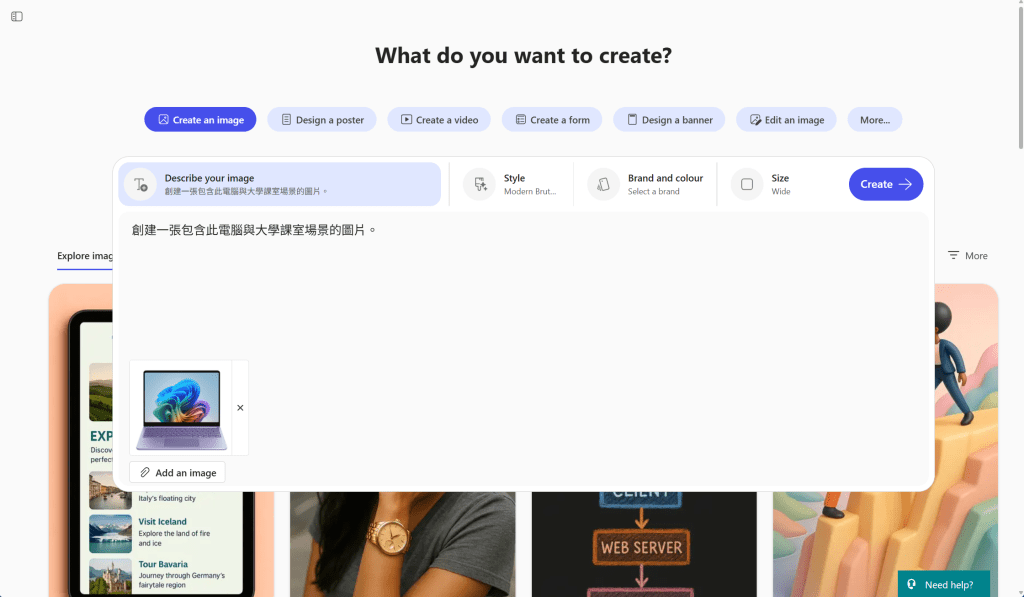Click the Create button with arrow
Viewport: 1024px width, 597px height.
[x=886, y=184]
